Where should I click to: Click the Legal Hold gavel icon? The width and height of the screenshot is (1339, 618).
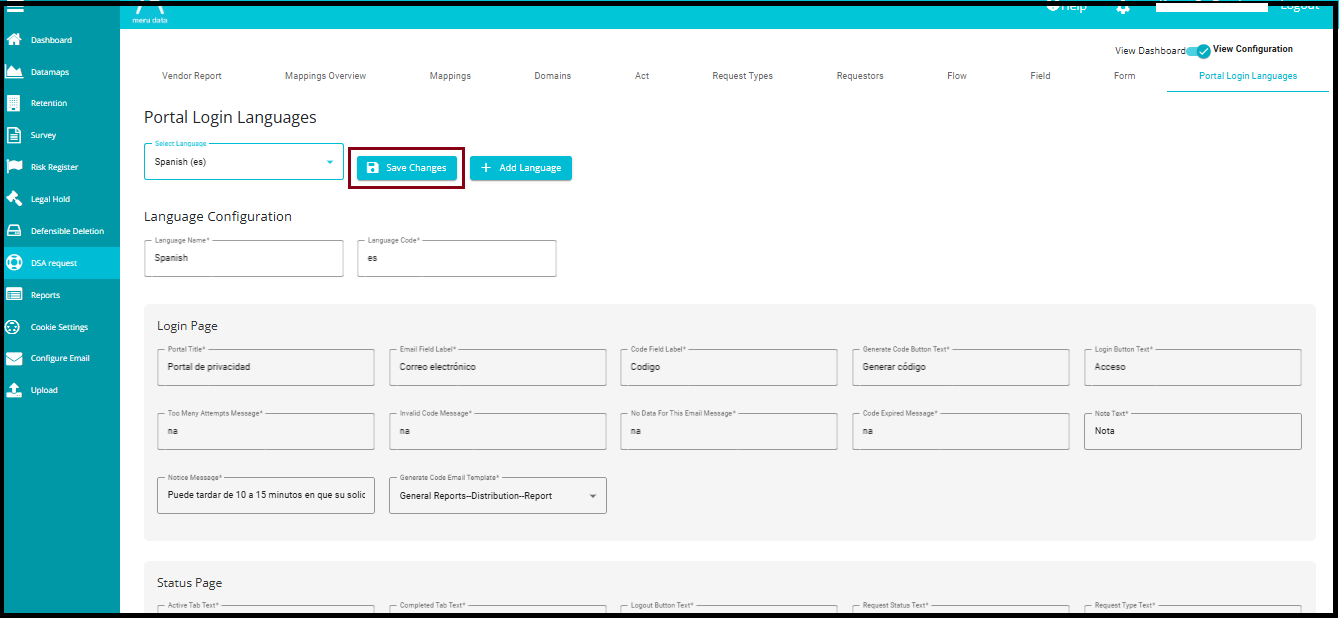(x=14, y=199)
